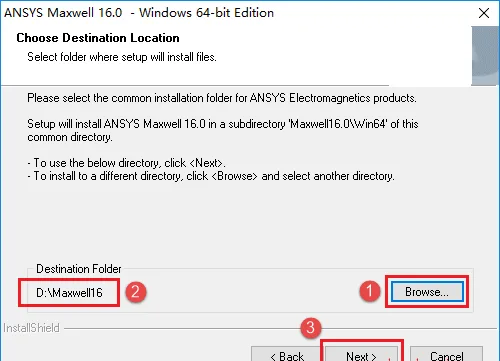
Task: Click the 'To use the below directory' line
Action: (127, 163)
